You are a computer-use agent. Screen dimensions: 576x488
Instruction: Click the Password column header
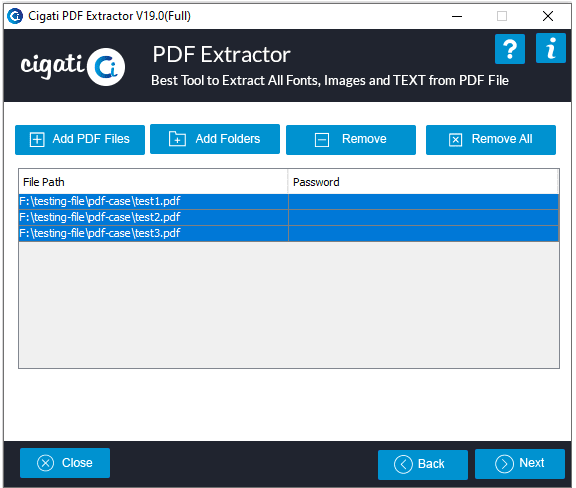tap(423, 182)
